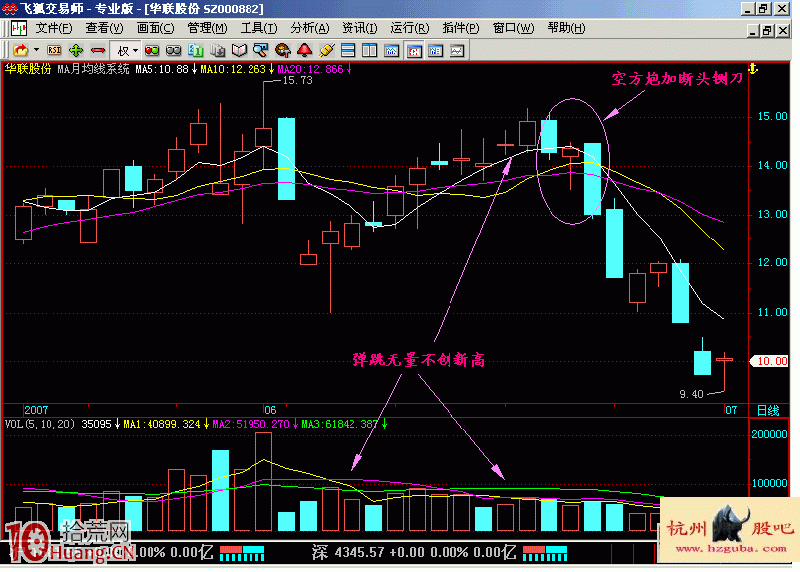Select the horizontal split layout icon

tap(348, 51)
